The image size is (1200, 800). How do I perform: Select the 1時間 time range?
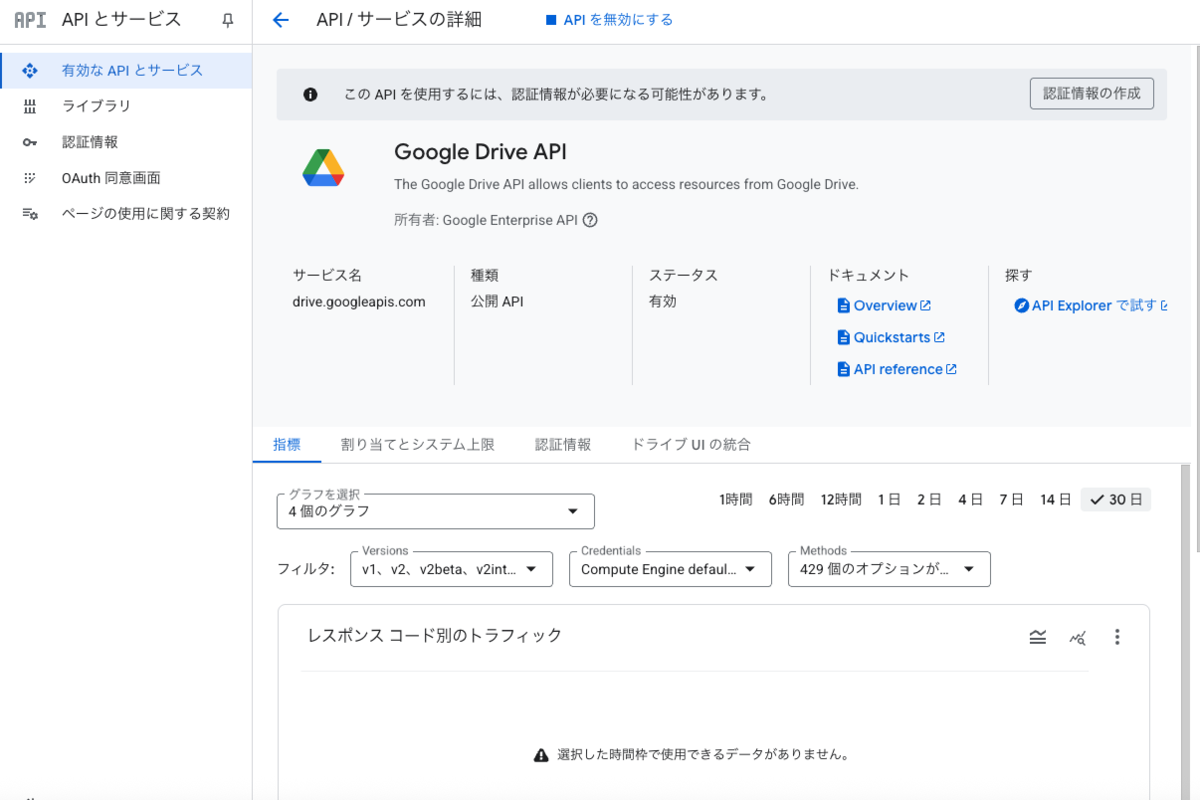tap(735, 500)
